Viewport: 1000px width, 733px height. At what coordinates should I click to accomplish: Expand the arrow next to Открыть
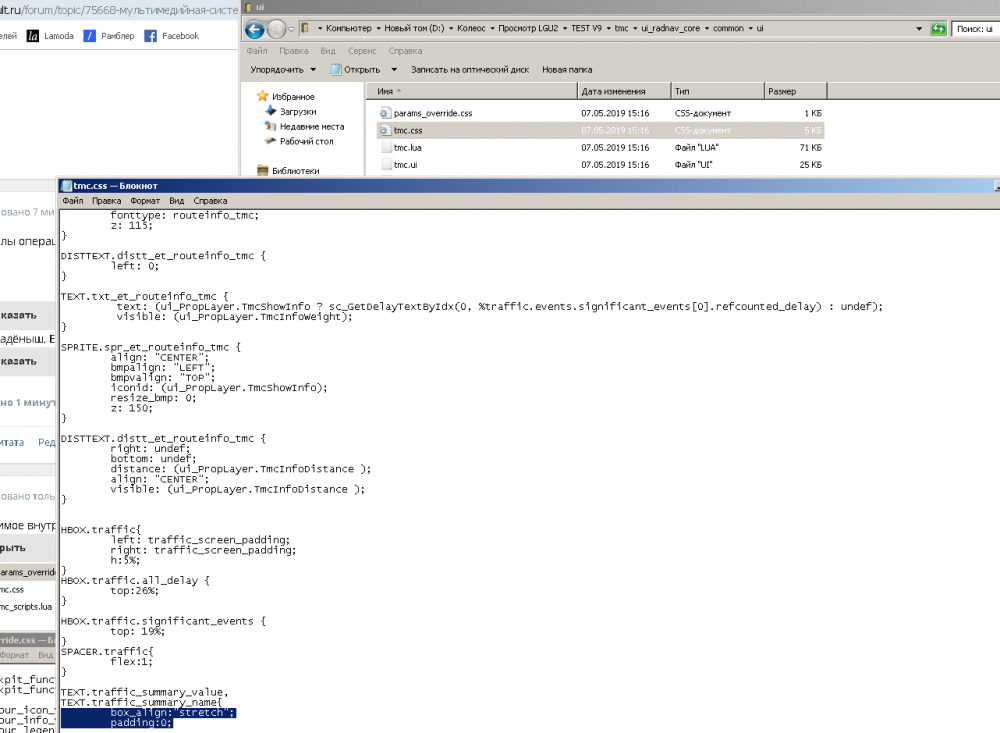point(394,70)
